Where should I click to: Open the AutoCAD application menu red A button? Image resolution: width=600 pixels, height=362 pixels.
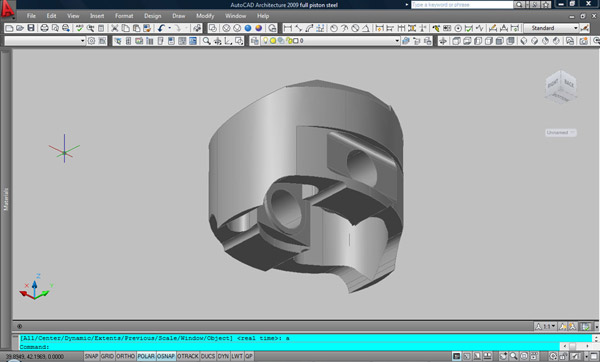click(x=8, y=9)
